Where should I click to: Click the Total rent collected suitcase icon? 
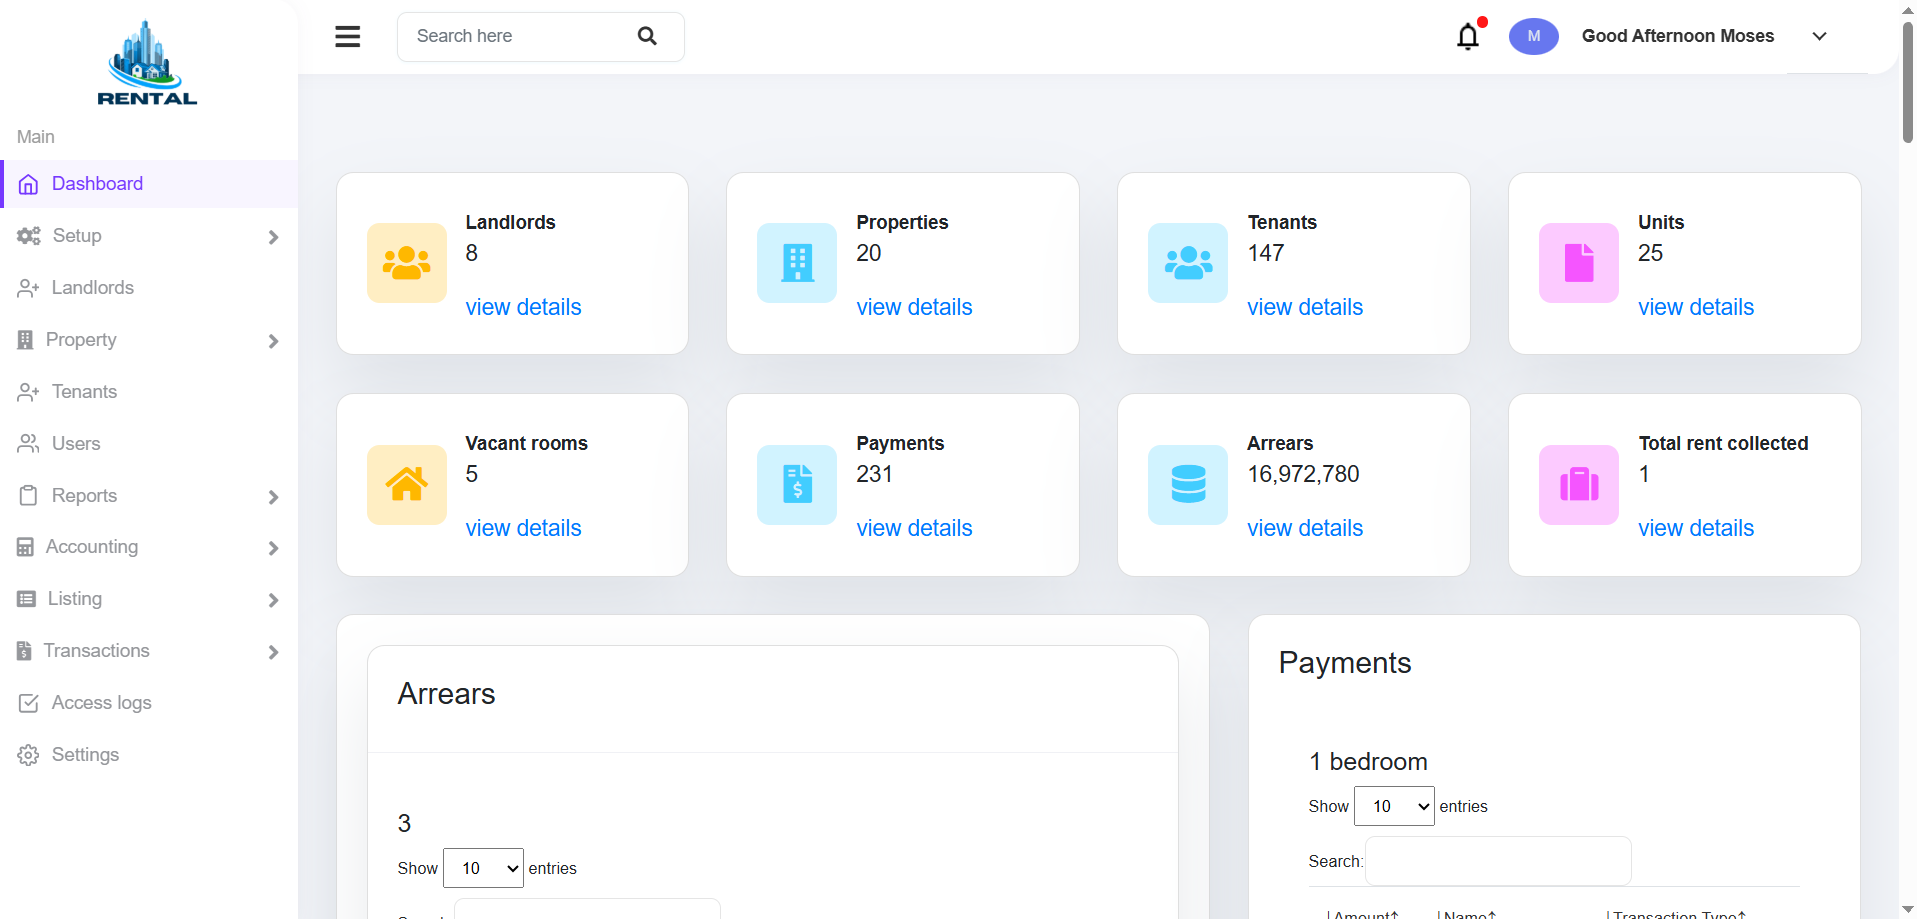pyautogui.click(x=1579, y=485)
